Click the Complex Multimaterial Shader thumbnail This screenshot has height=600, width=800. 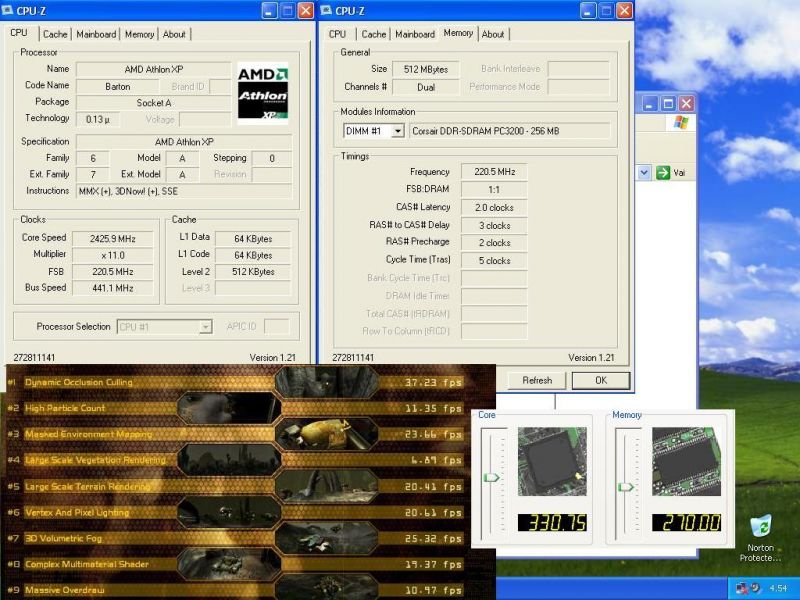click(229, 564)
